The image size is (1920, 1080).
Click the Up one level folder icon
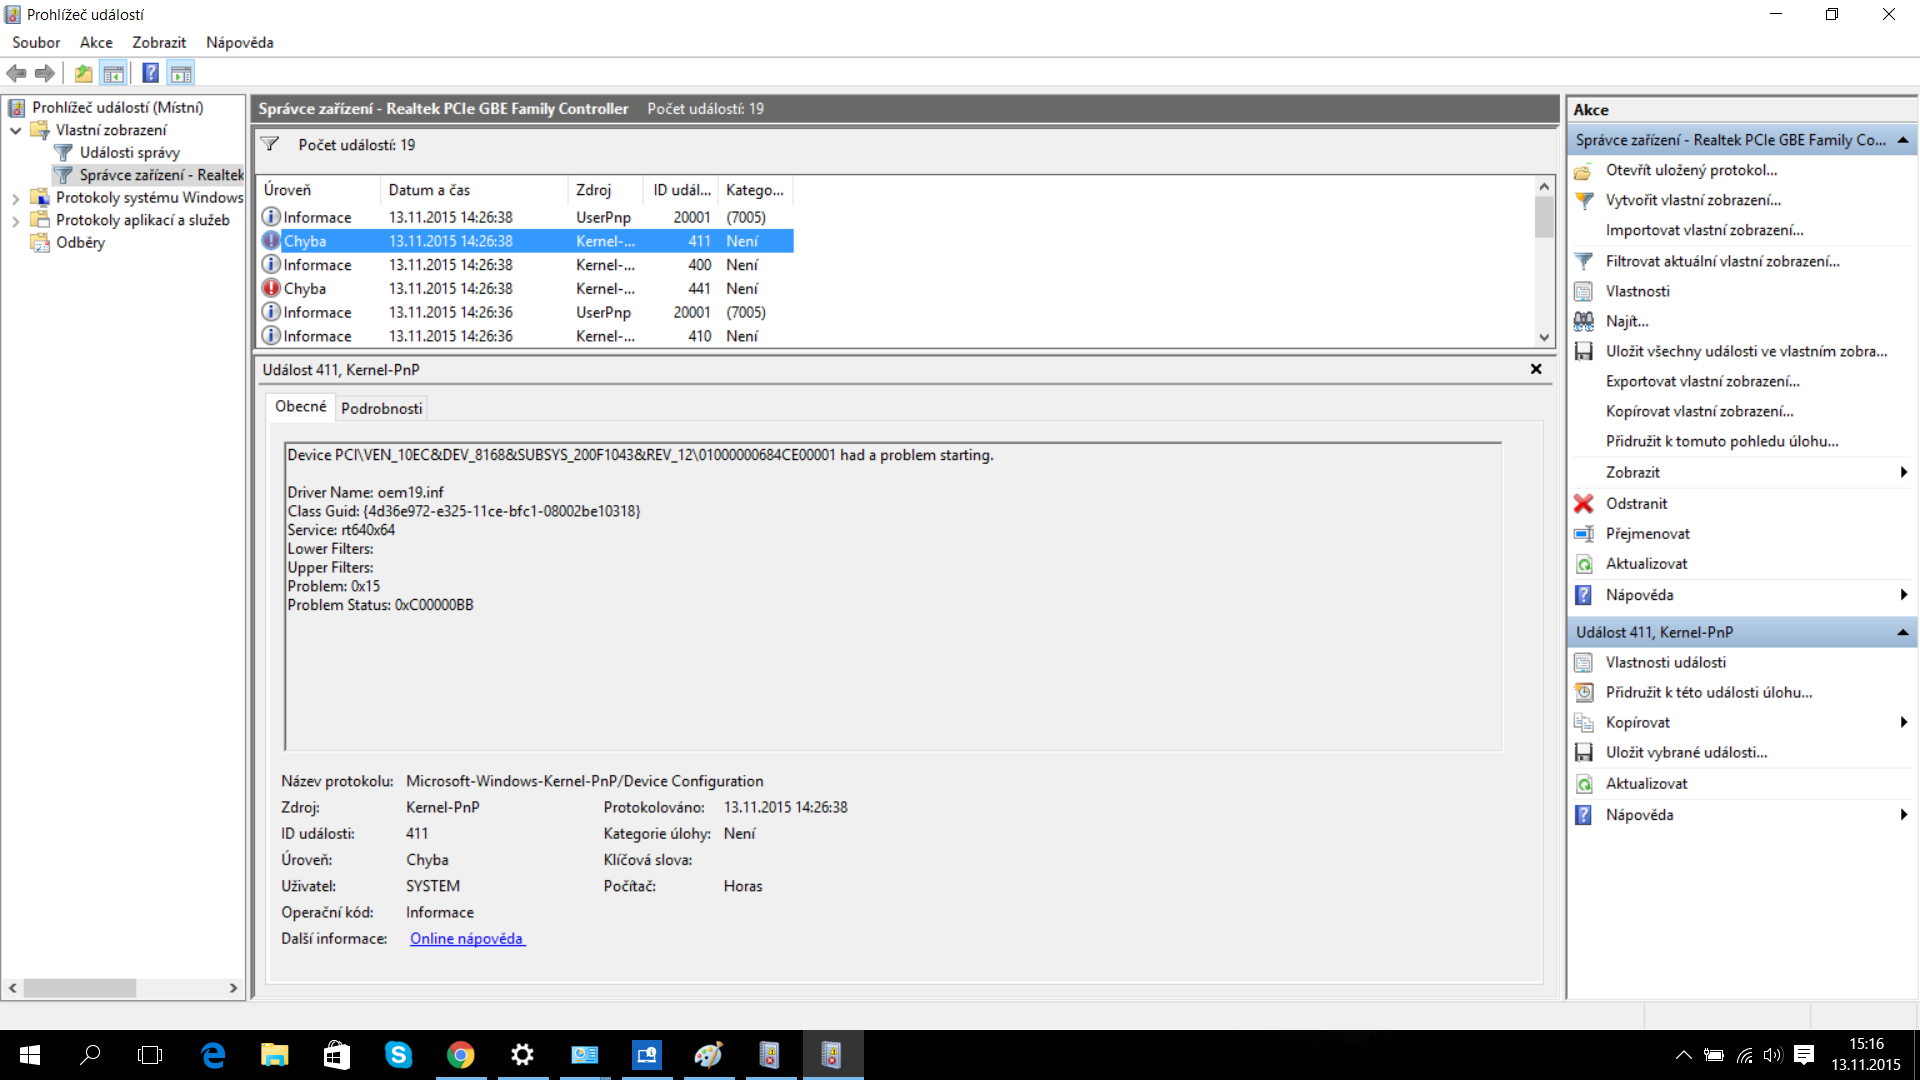coord(83,73)
